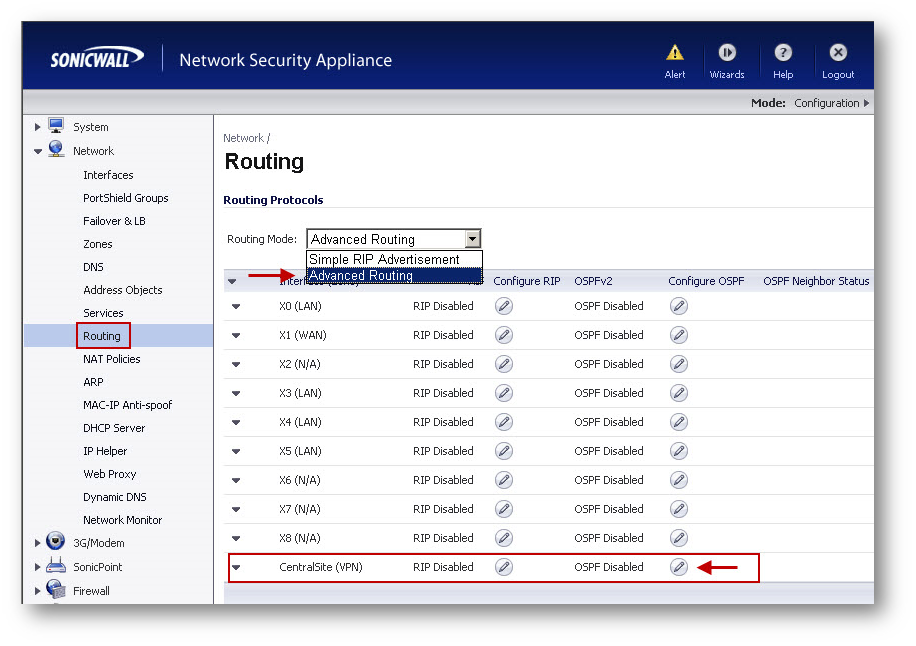Click the Network breadcrumb link
Screen dimensions: 916x646
point(243,138)
